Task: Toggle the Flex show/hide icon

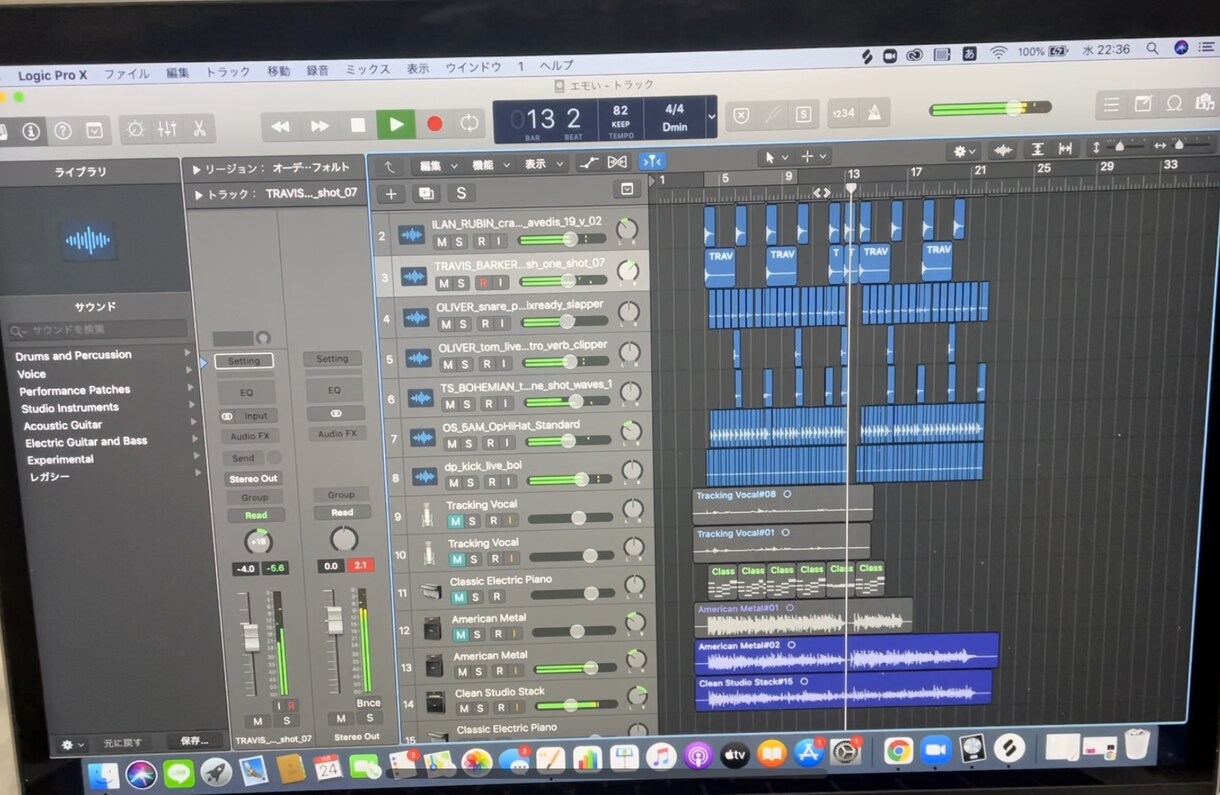Action: coord(617,162)
